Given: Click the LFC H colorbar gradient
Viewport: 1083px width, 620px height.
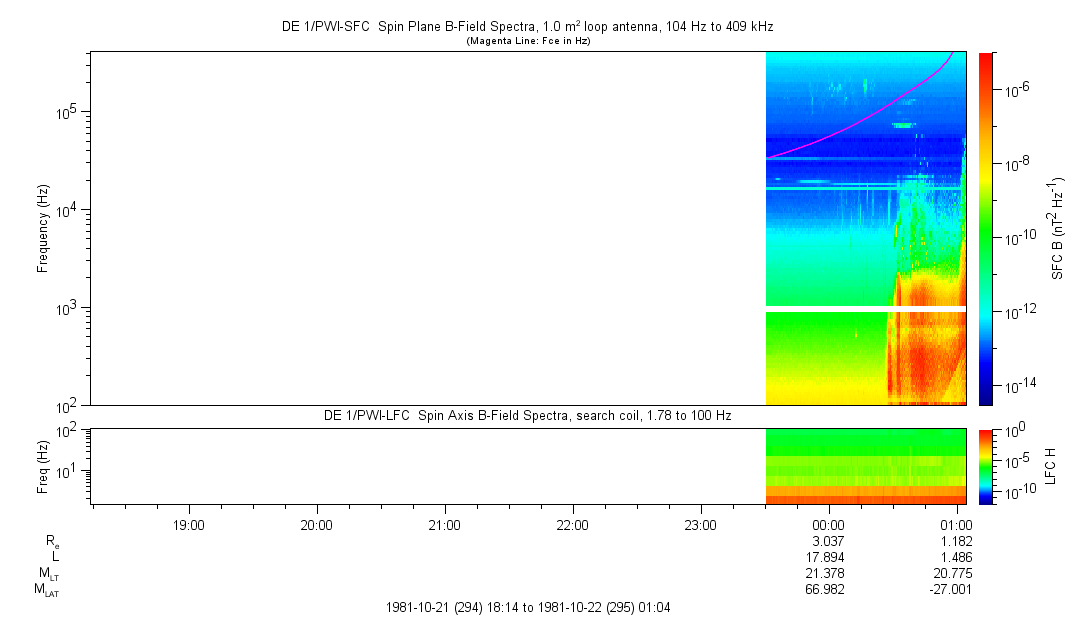Looking at the screenshot, I should tap(985, 465).
